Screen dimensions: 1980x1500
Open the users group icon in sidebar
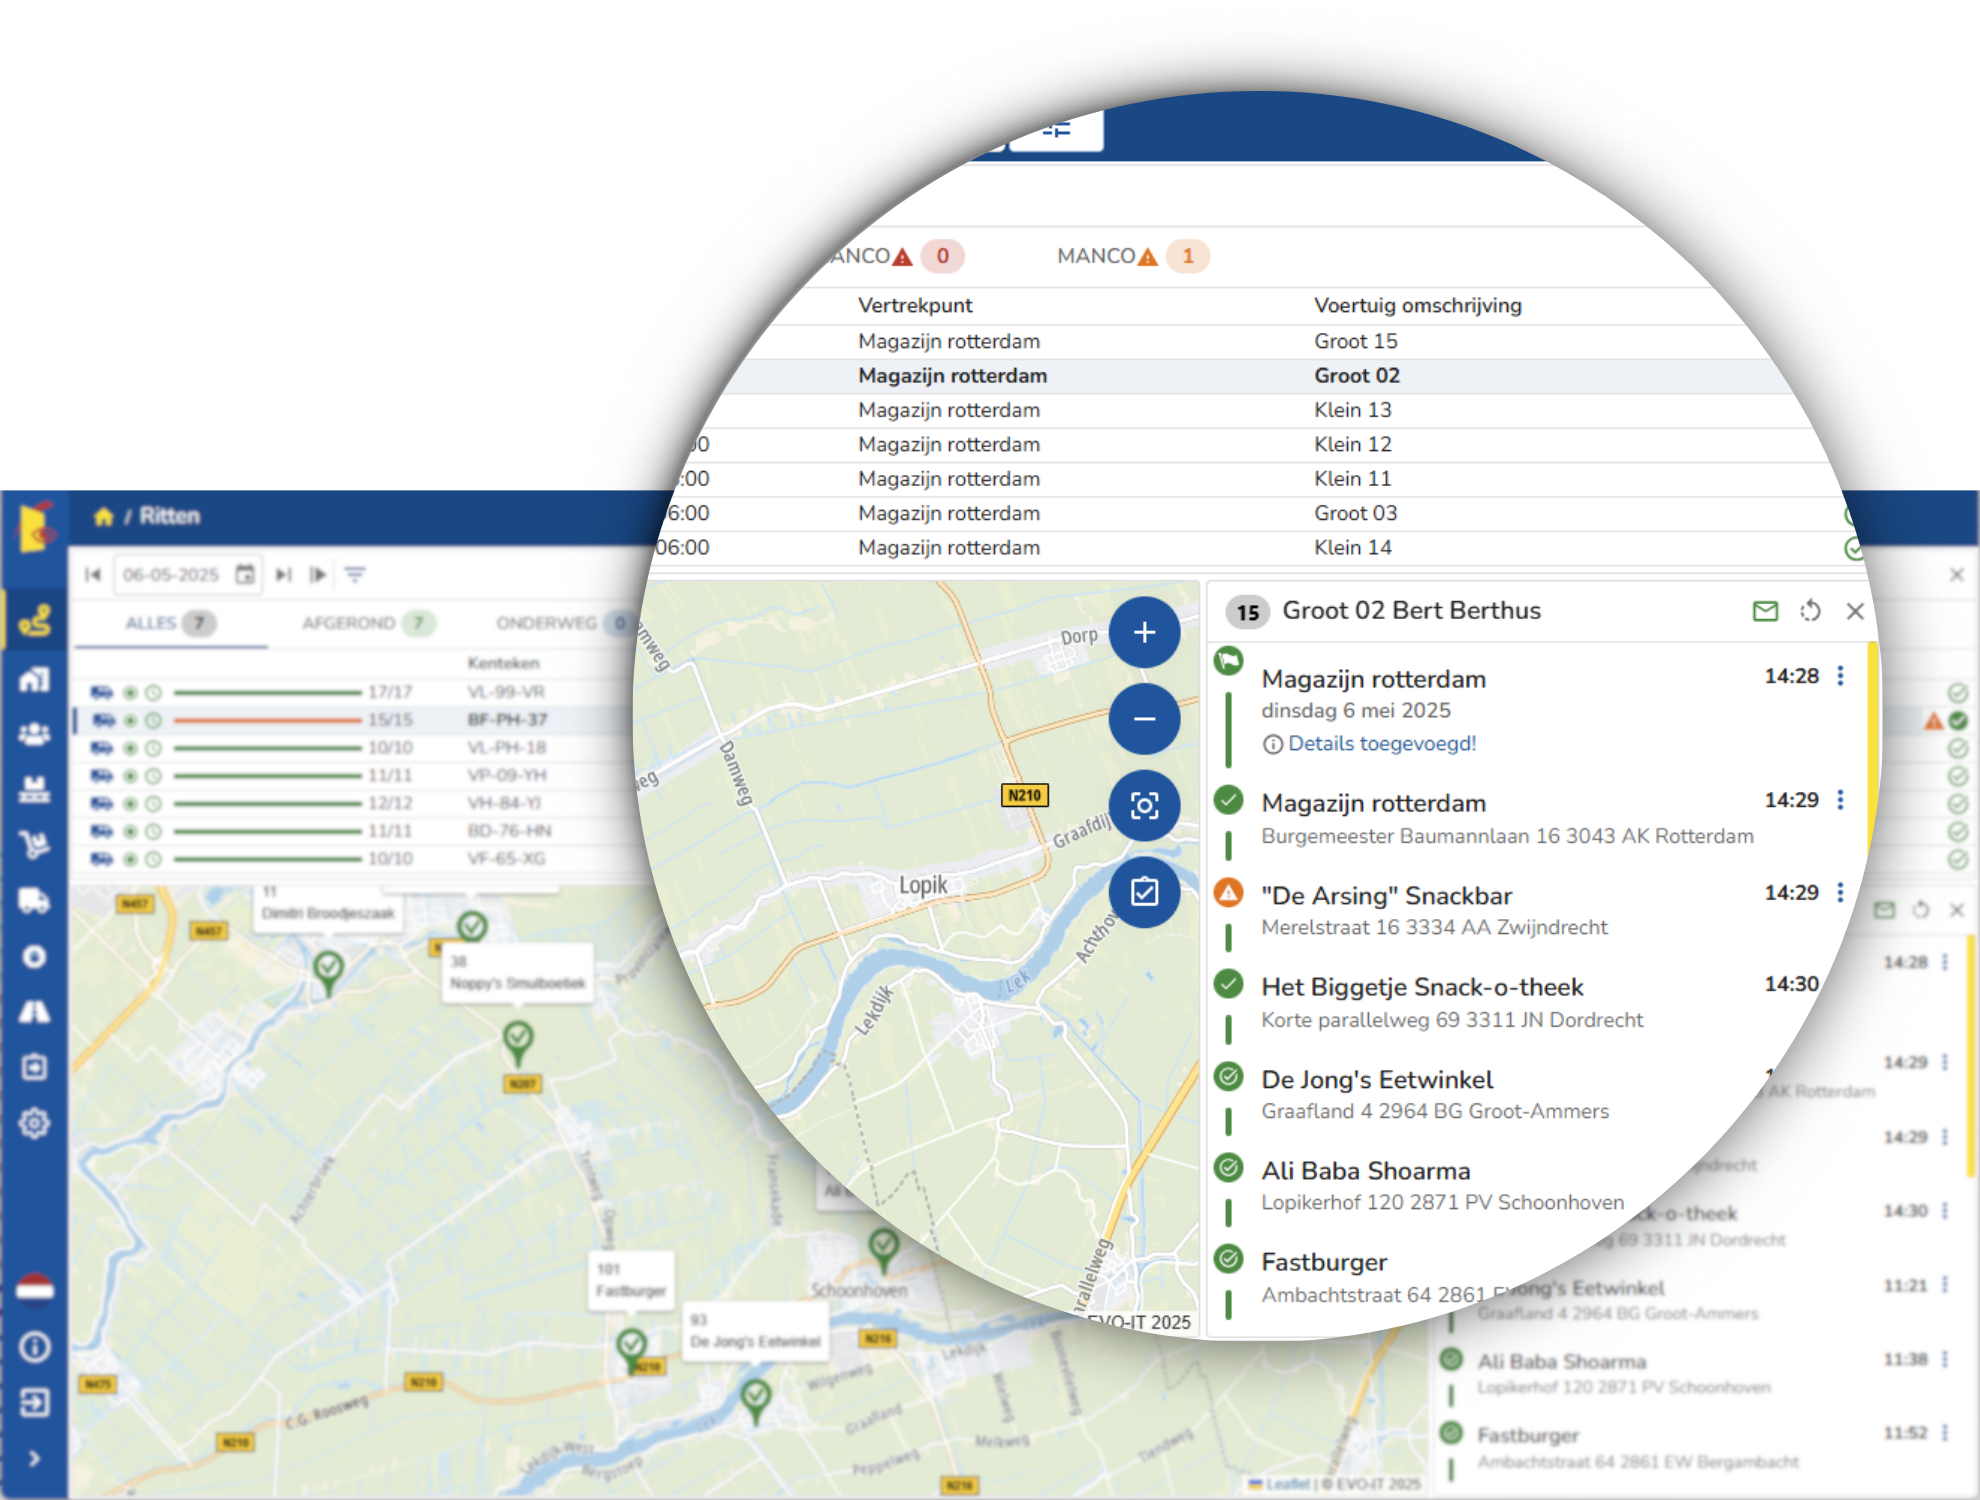coord(35,734)
